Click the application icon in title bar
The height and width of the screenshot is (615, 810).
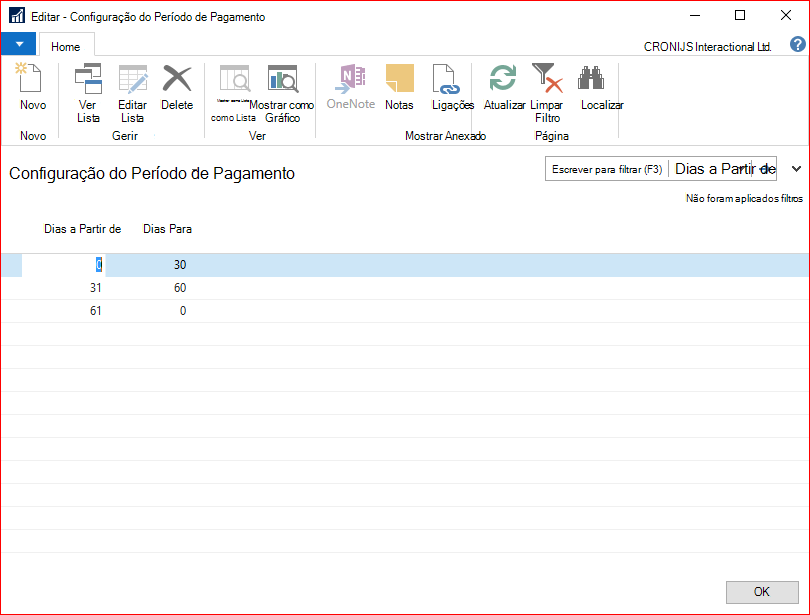pos(17,15)
